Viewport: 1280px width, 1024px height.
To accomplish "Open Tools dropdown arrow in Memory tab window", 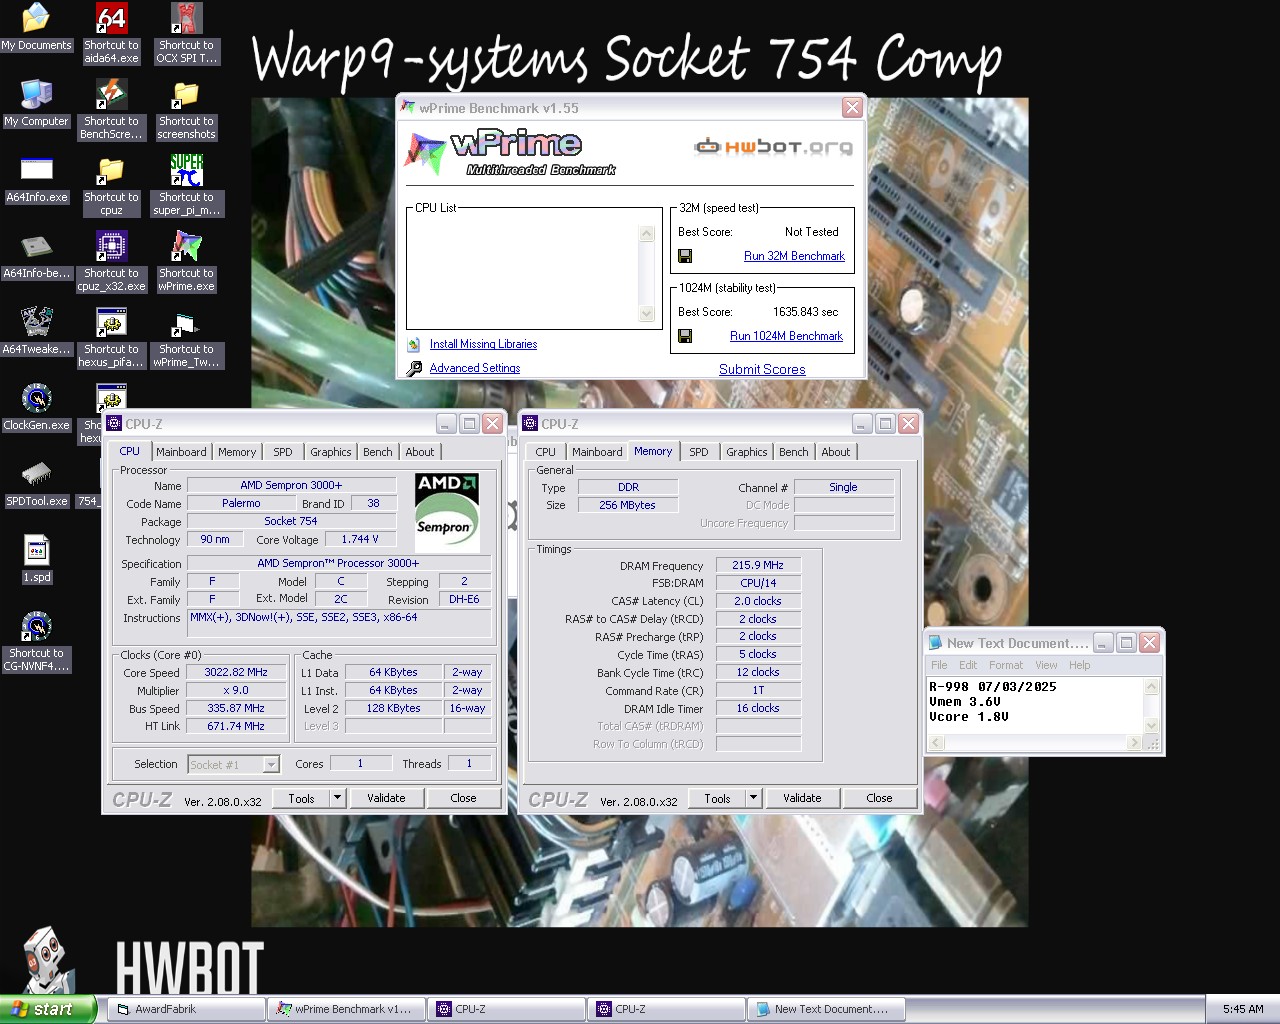I will (x=754, y=798).
